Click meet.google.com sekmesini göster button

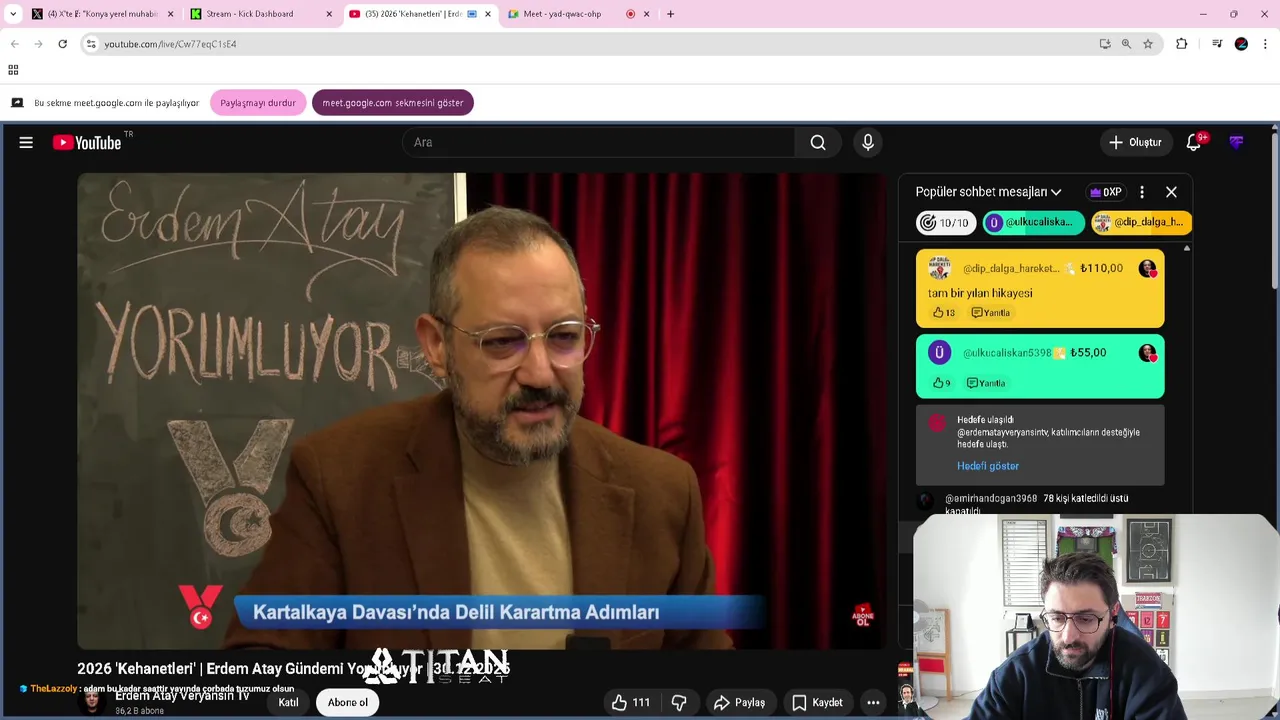point(393,103)
